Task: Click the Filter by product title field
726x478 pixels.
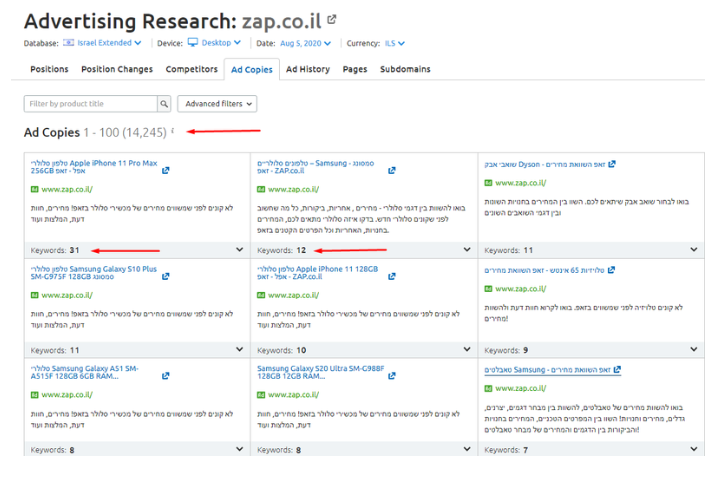Action: [90, 104]
